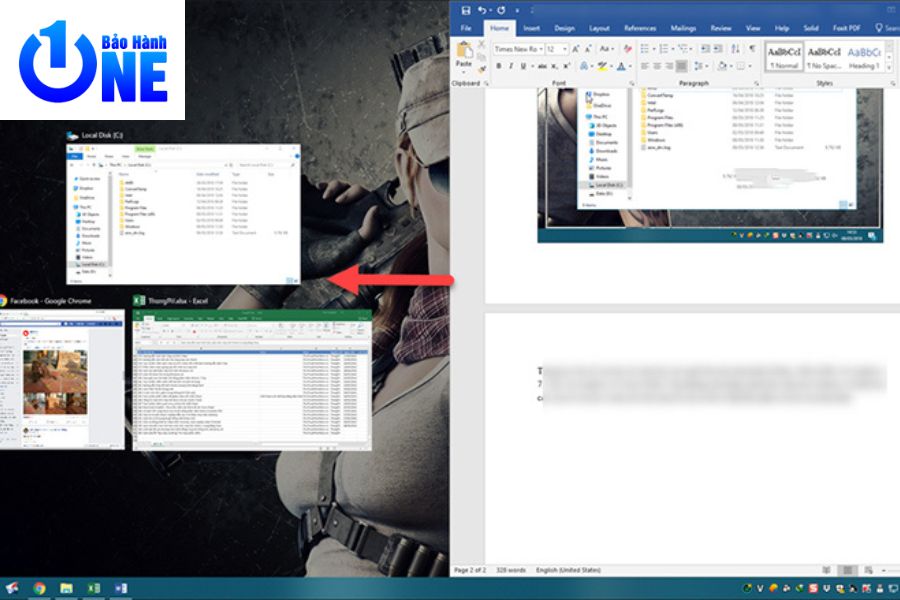Click the Show/Hide paragraph marks icon

point(752,48)
